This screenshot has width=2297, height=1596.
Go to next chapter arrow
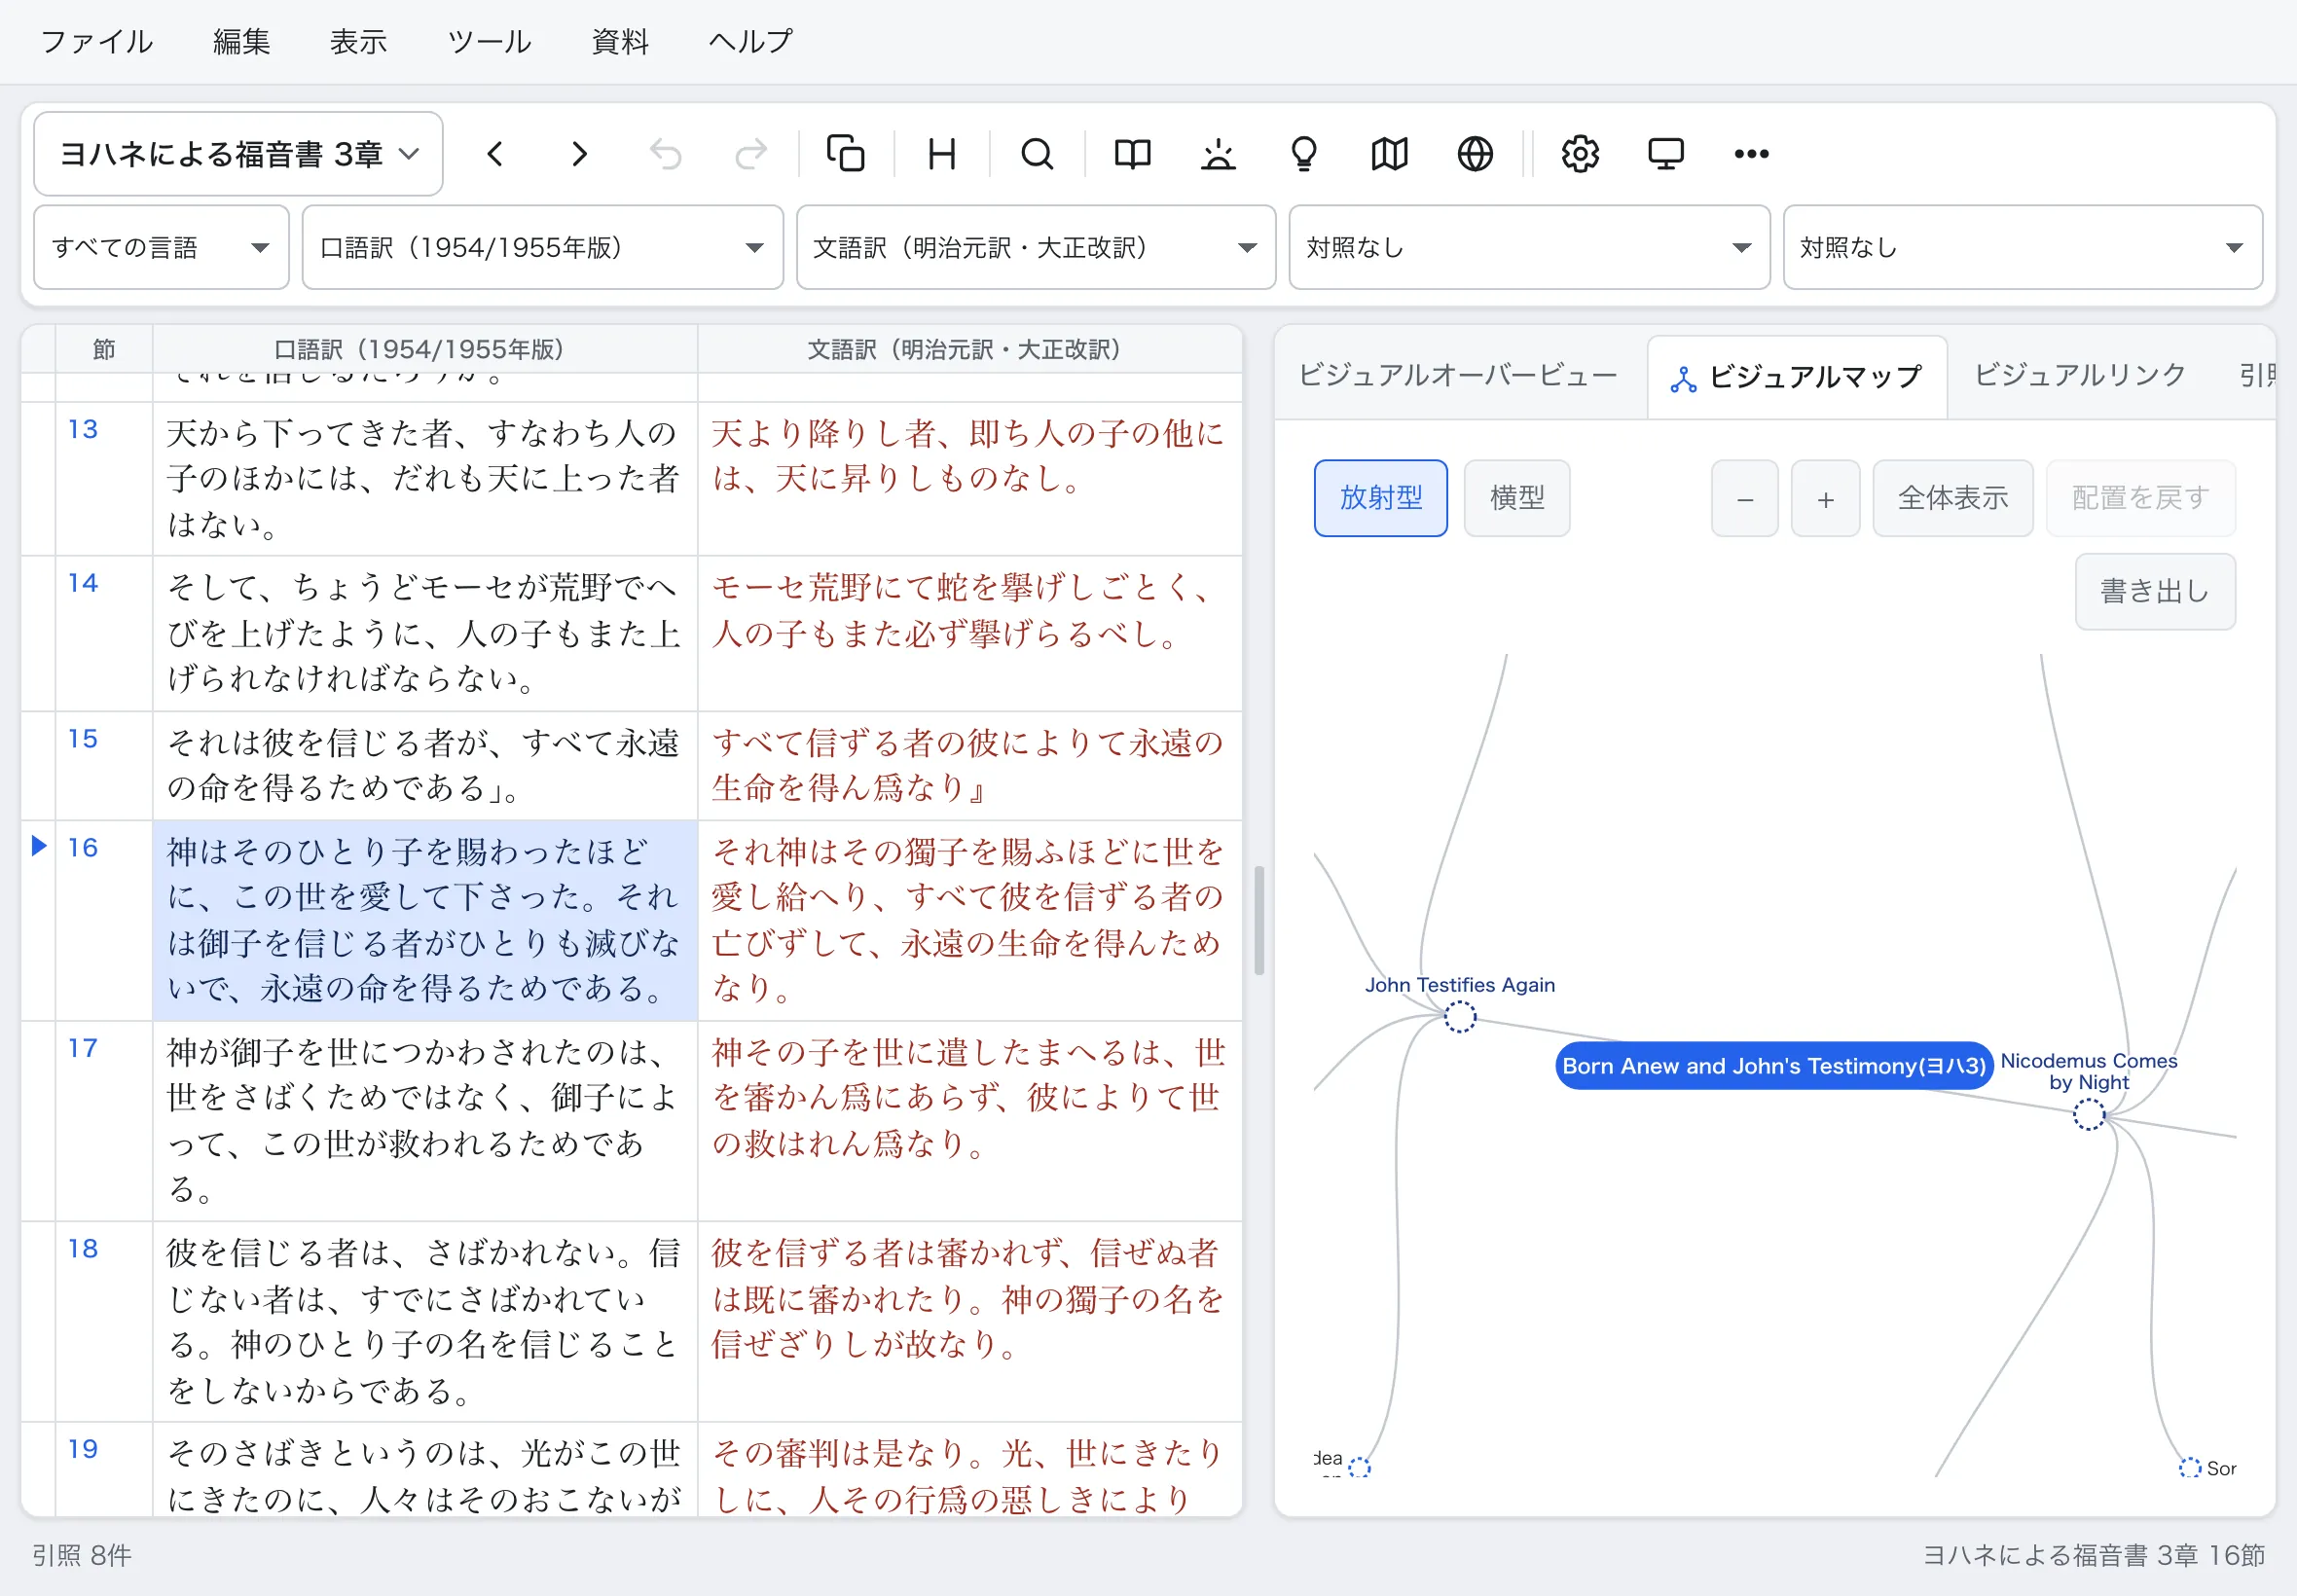579,154
